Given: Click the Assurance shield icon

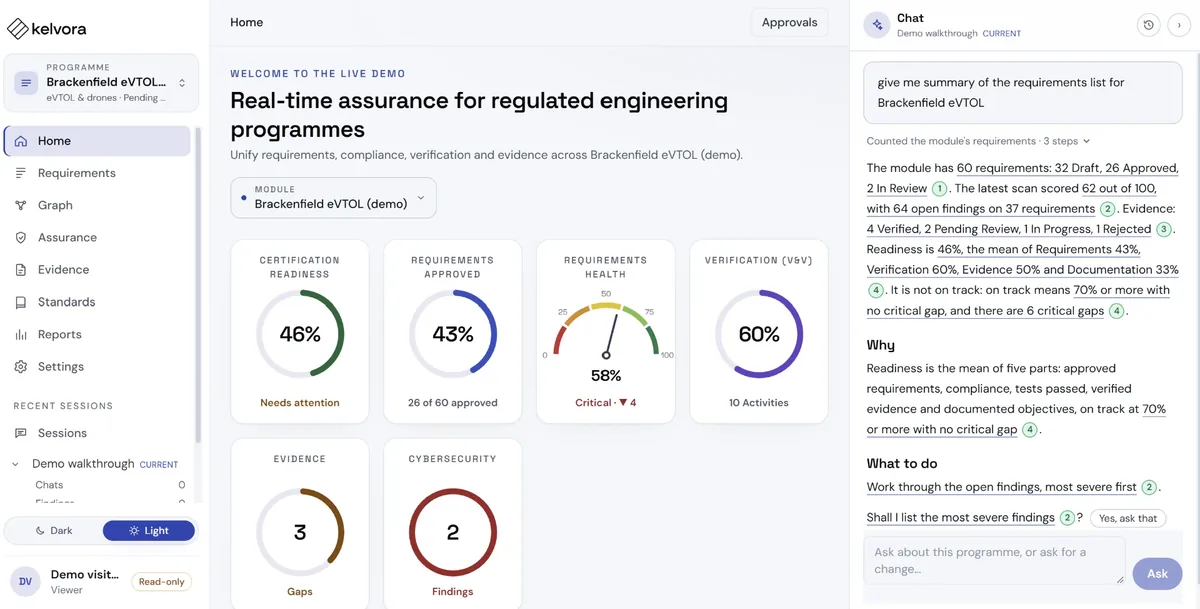Looking at the screenshot, I should (21, 237).
